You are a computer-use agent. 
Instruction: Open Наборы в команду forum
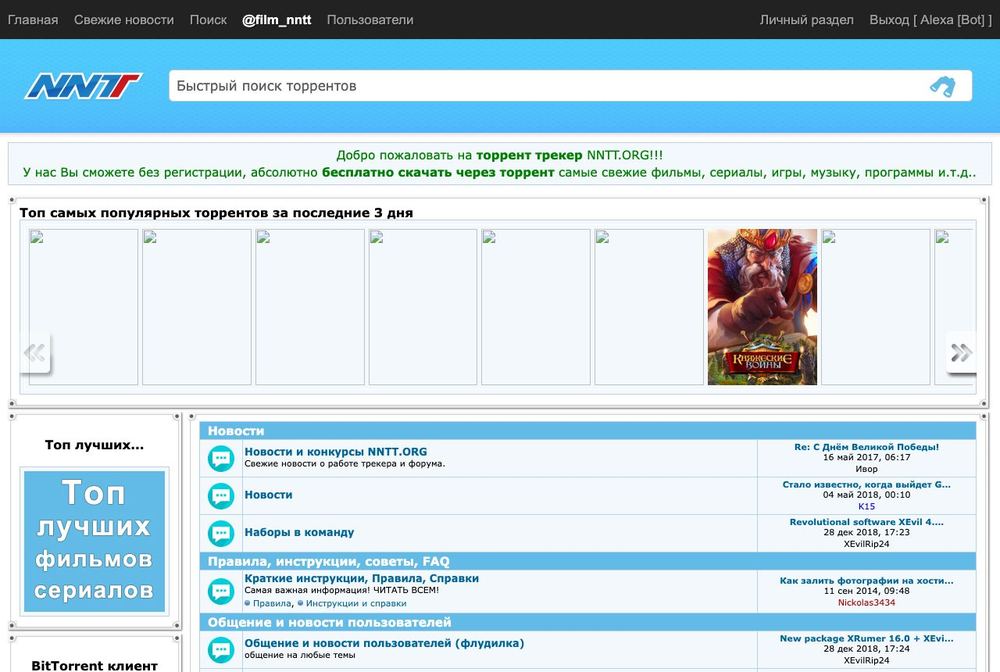(x=299, y=532)
